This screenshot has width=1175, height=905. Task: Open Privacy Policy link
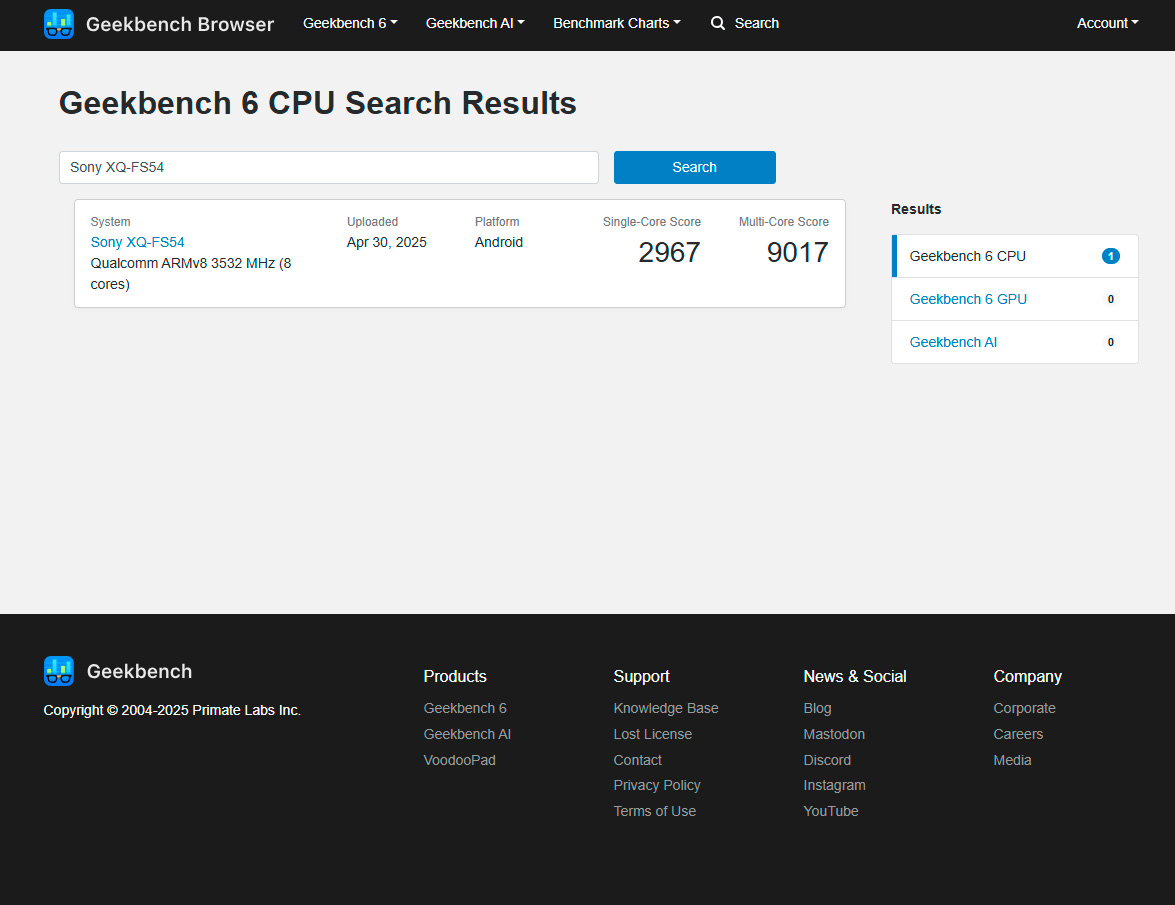656,785
